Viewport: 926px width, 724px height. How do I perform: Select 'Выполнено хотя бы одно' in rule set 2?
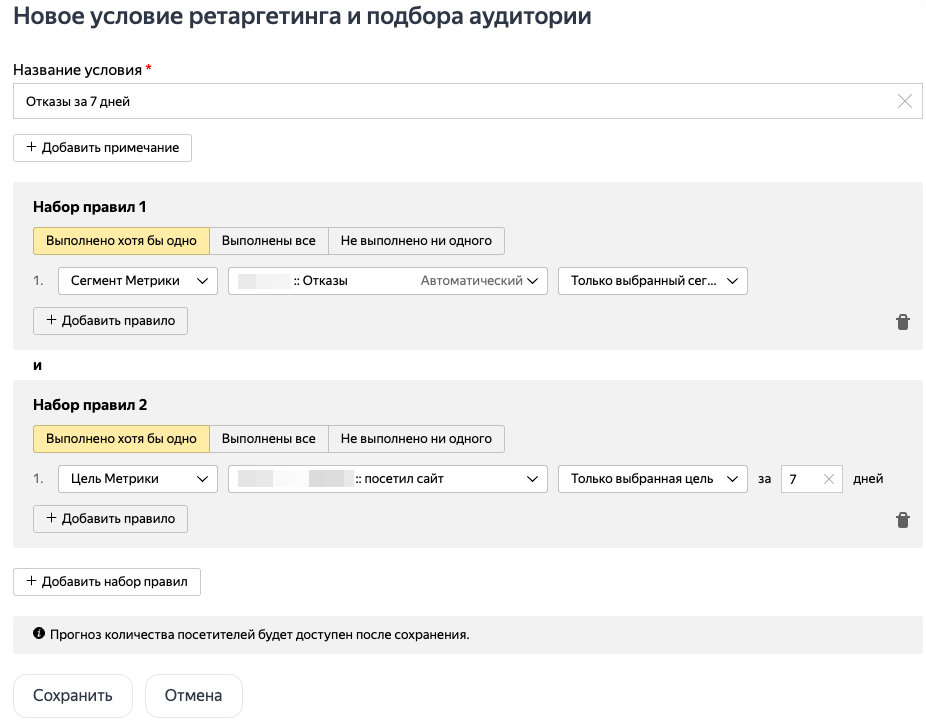pos(121,439)
